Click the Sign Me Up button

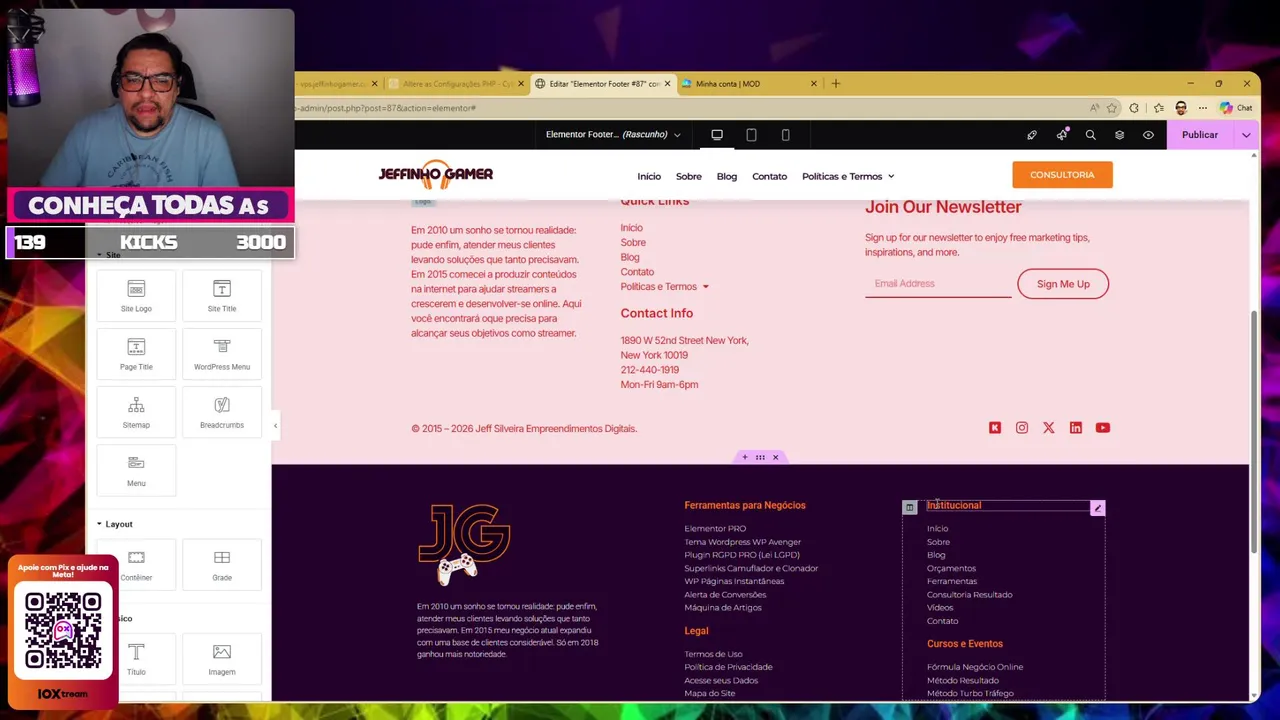1063,284
